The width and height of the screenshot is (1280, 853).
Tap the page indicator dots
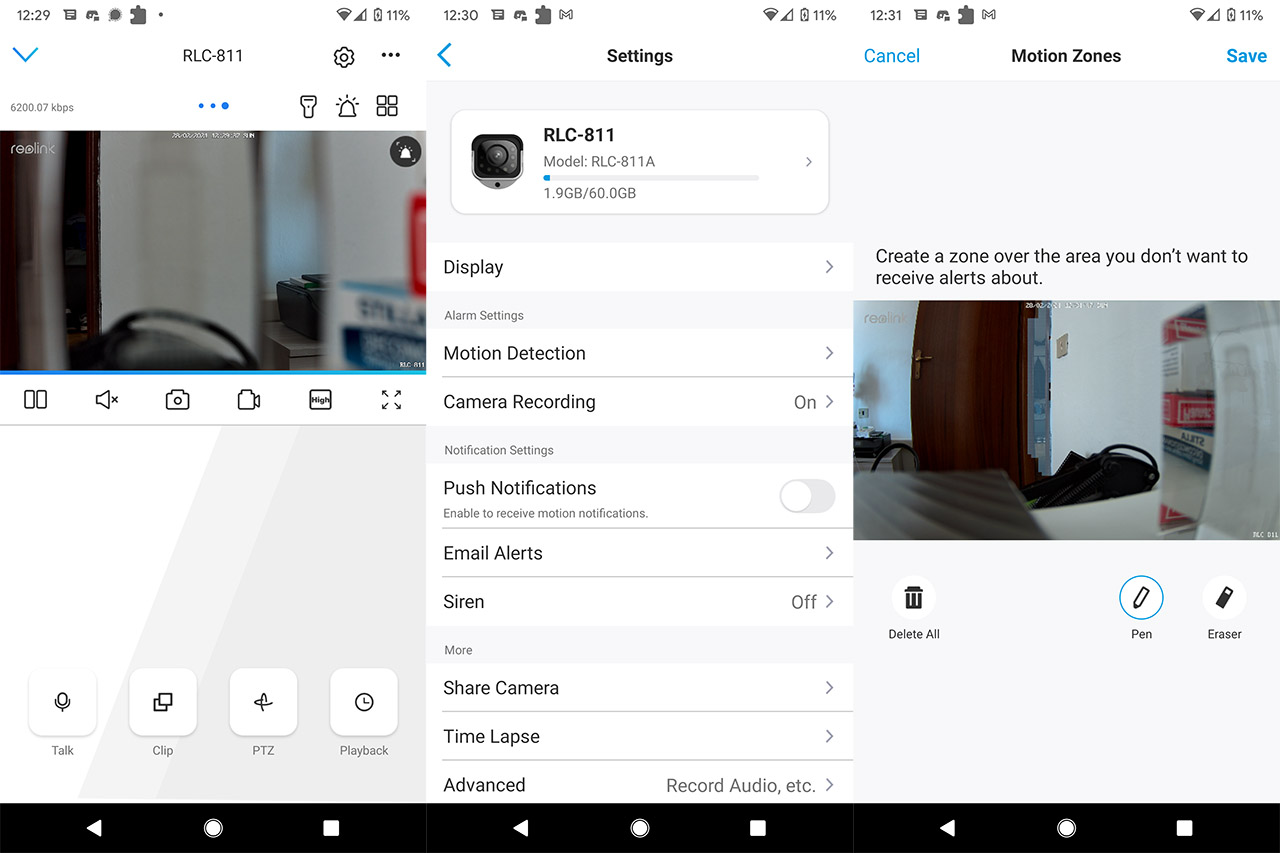point(213,106)
